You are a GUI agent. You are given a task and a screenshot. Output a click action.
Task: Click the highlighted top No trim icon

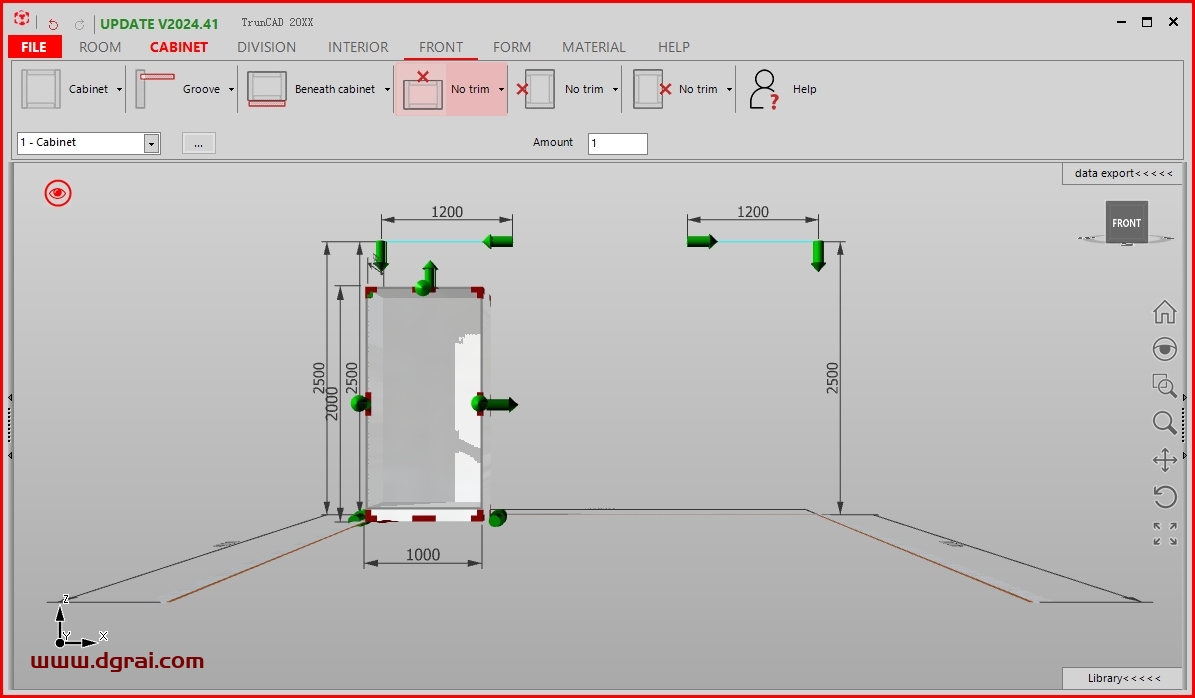423,89
